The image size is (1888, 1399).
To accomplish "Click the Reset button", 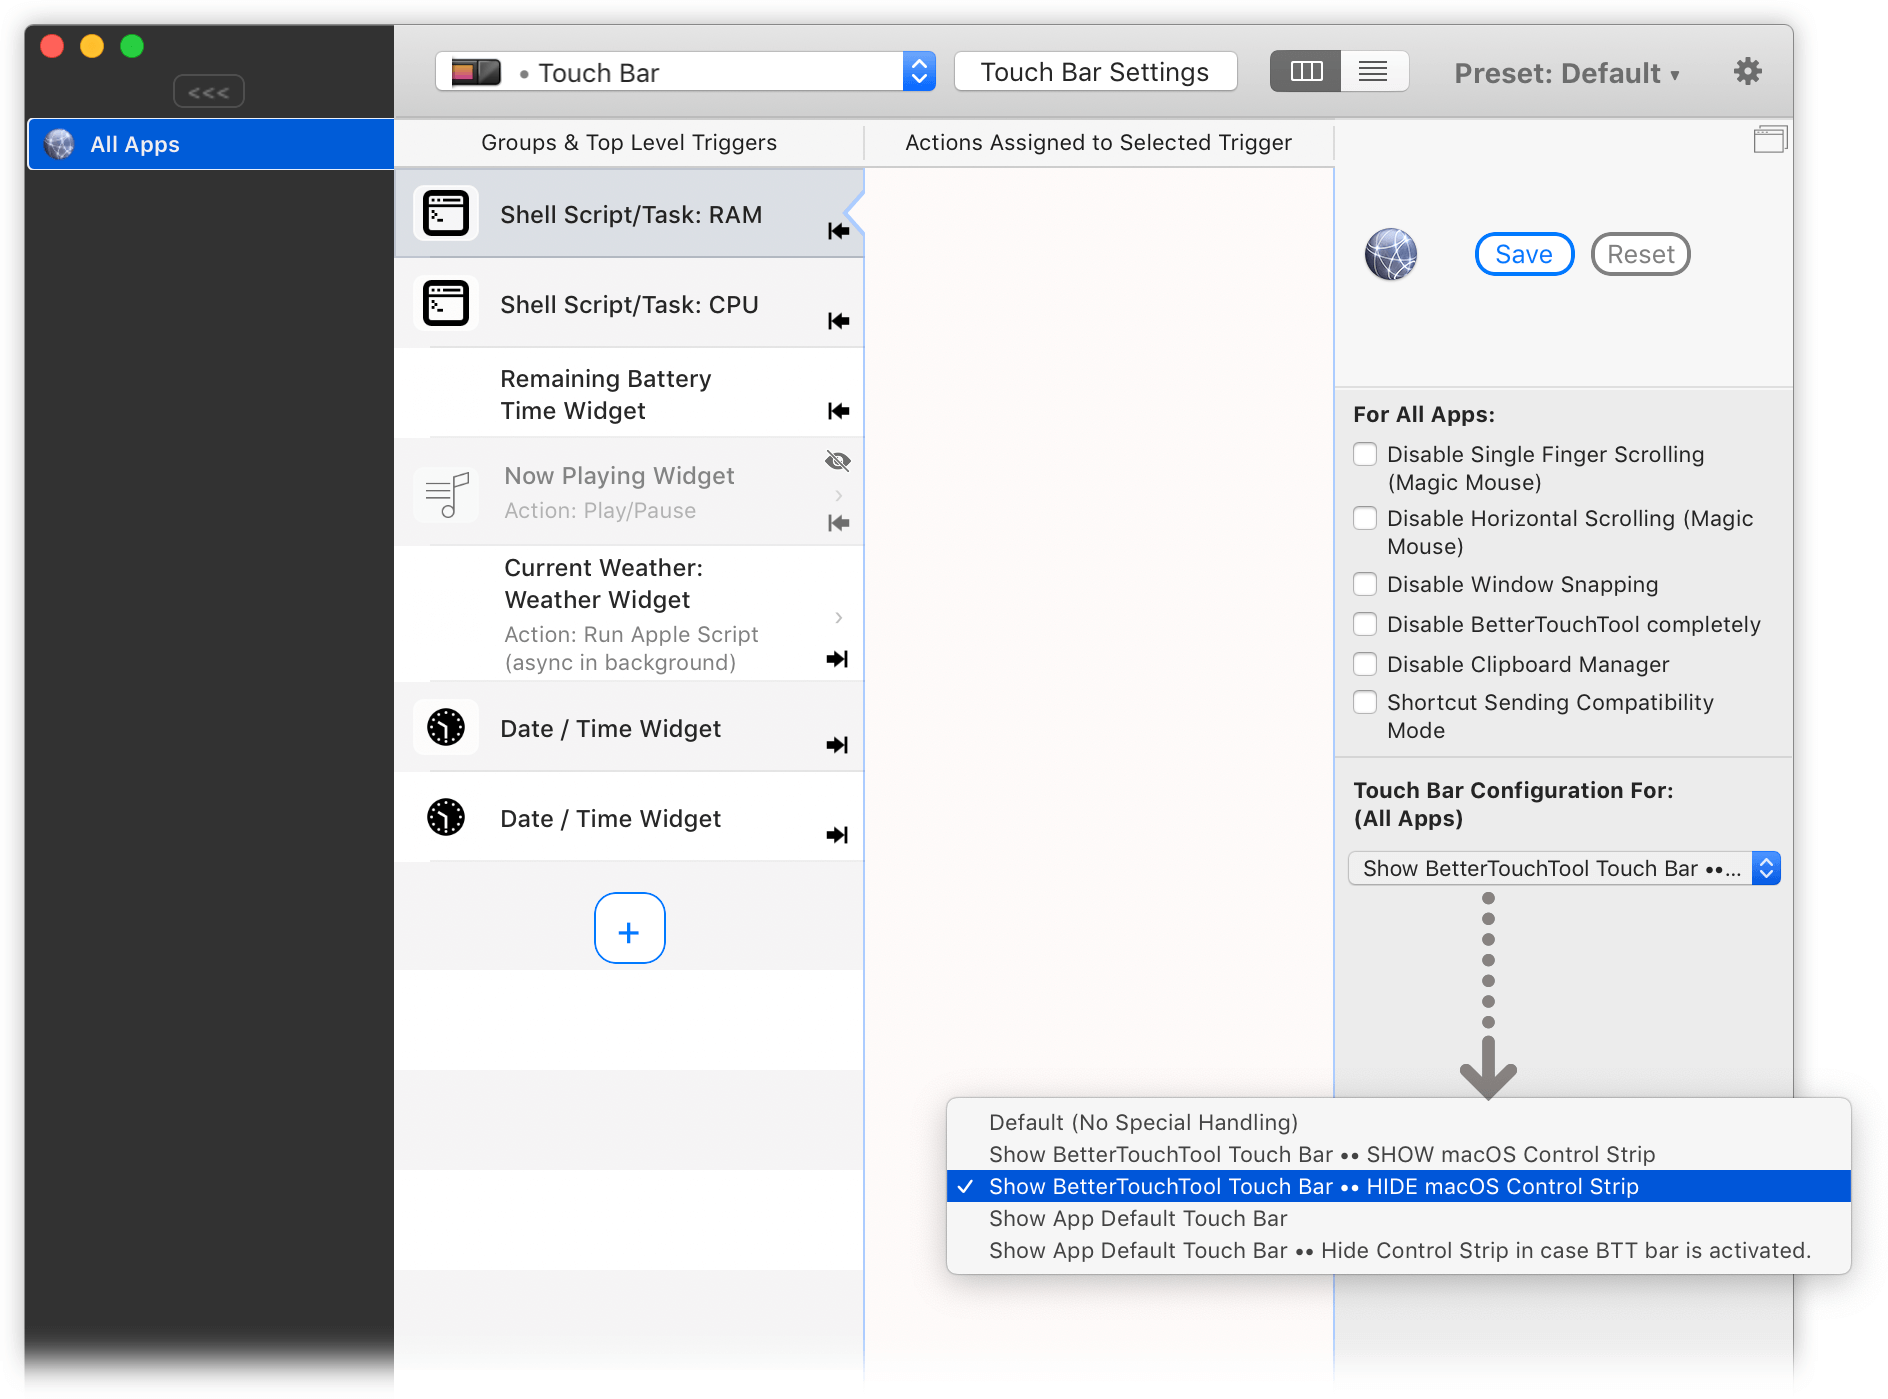I will [1640, 254].
